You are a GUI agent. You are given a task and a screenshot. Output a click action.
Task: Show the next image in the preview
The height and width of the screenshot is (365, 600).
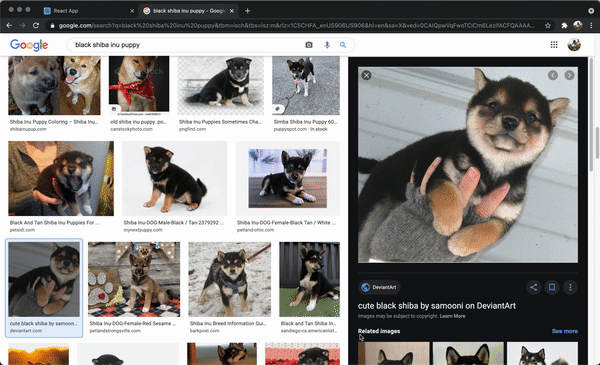569,75
